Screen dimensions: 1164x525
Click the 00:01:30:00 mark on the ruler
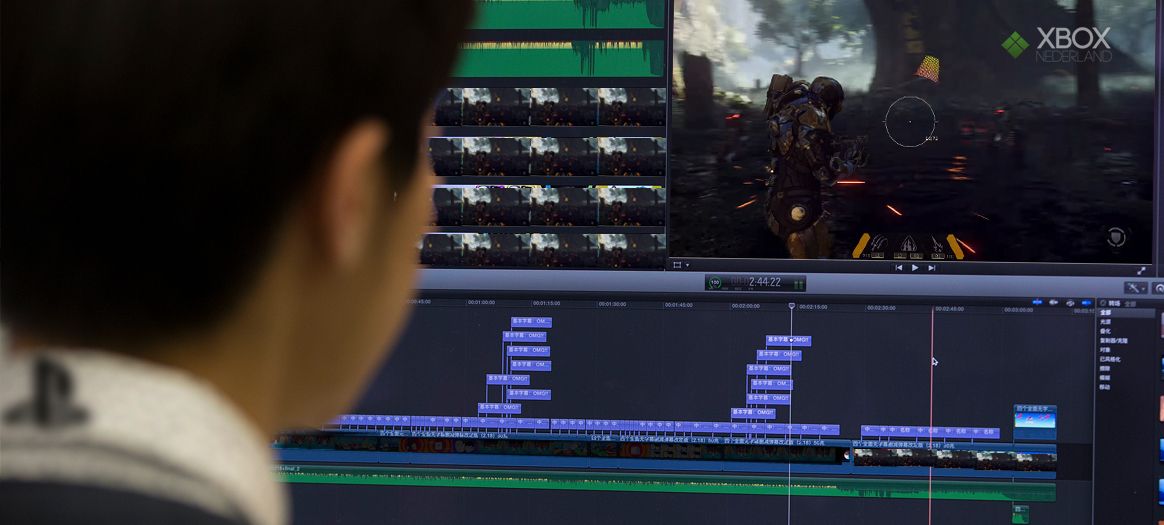point(612,304)
